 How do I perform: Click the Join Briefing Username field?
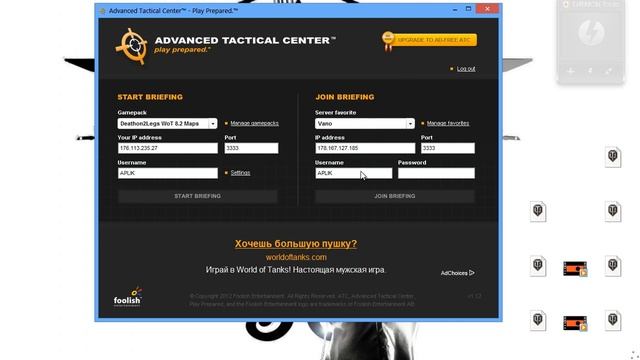tap(353, 173)
